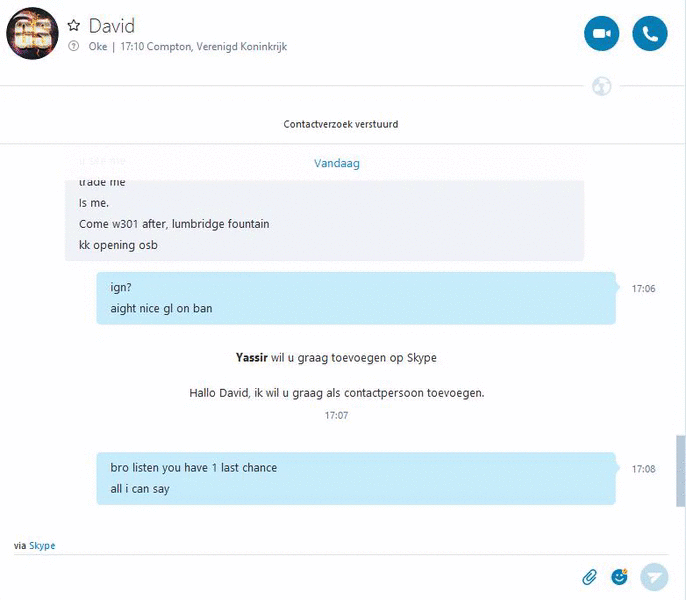
Task: Click the Yassir name in contact request
Action: [x=252, y=358]
